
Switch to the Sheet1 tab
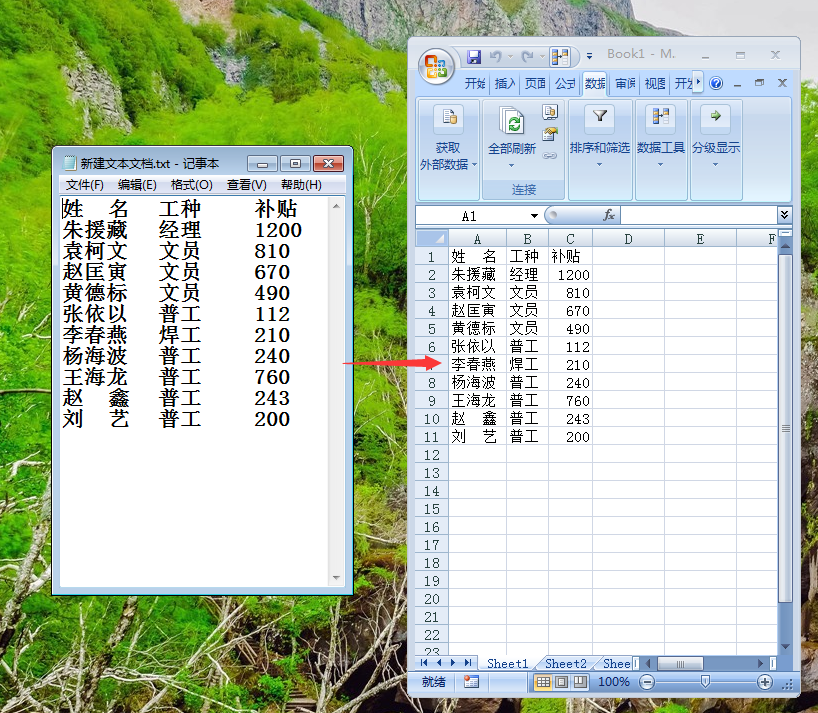pyautogui.click(x=508, y=663)
